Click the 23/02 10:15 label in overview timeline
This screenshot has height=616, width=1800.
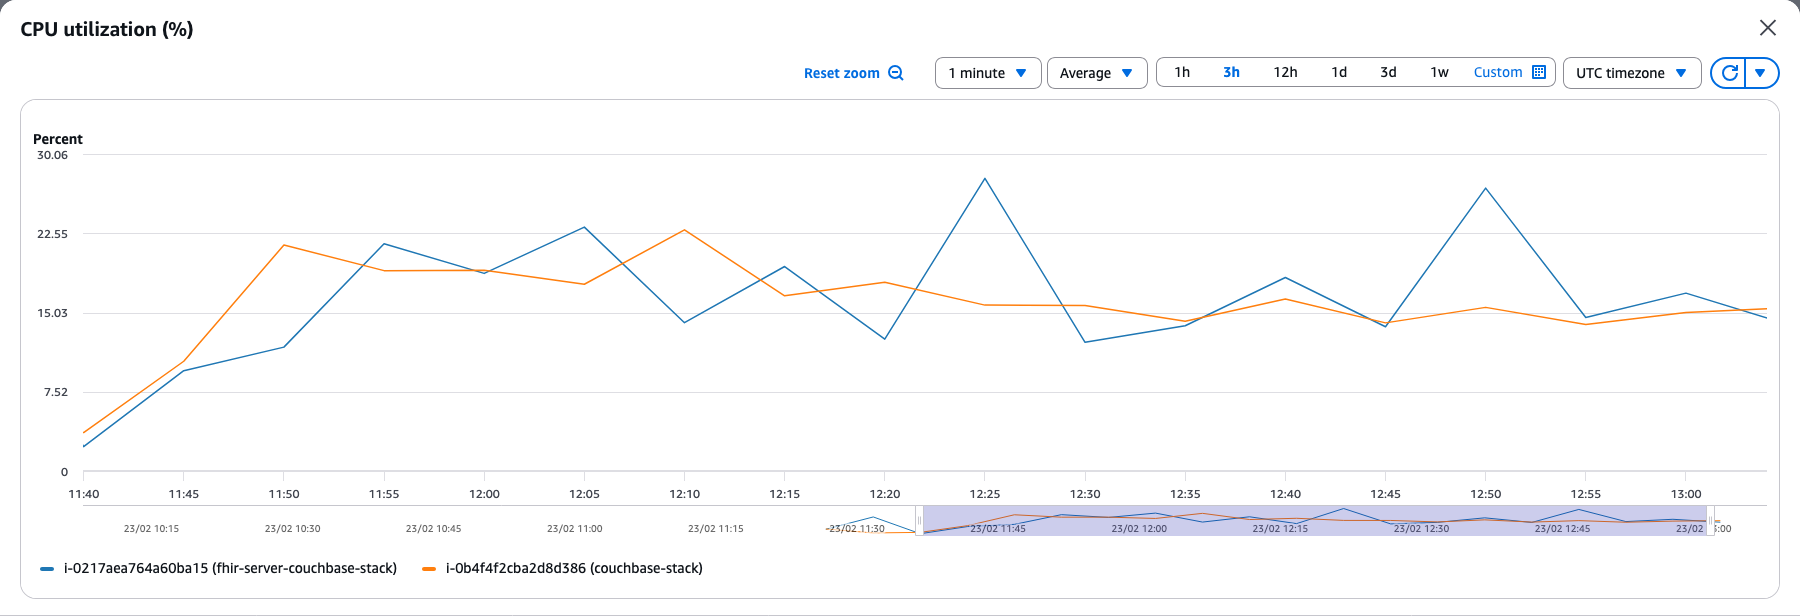[x=151, y=528]
